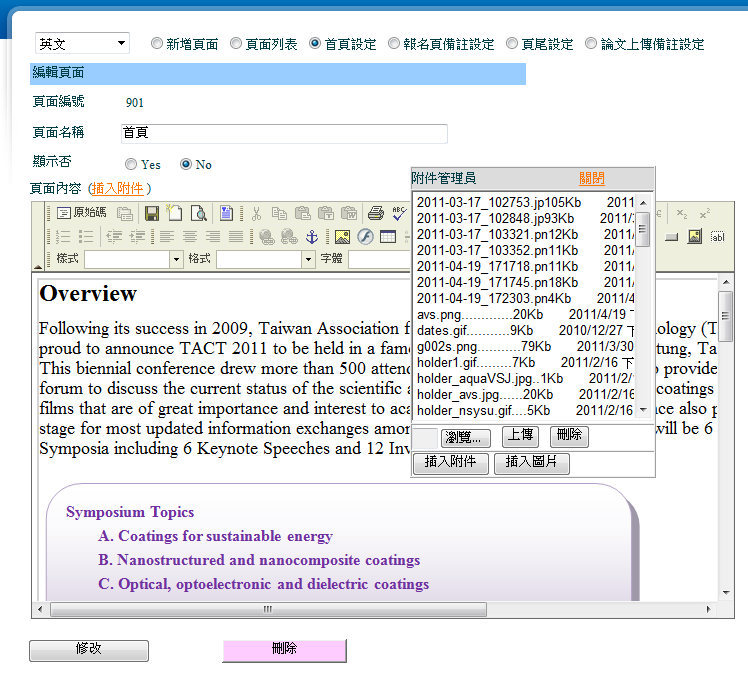Click the Insert Table icon

tap(387, 237)
